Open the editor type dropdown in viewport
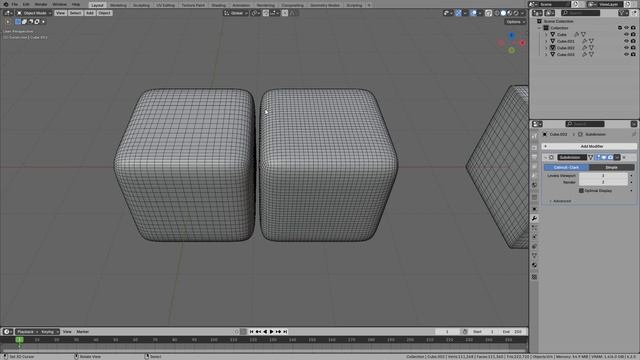This screenshot has height=360, width=640. pos(8,13)
